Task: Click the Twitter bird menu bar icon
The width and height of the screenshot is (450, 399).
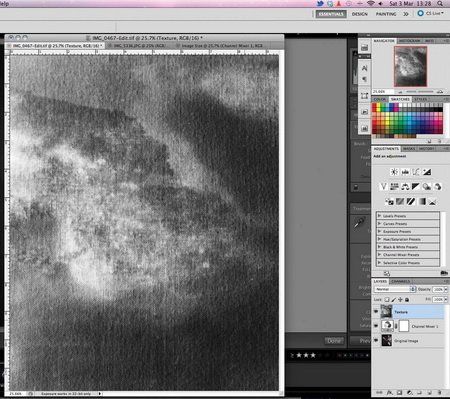Action: click(320, 4)
